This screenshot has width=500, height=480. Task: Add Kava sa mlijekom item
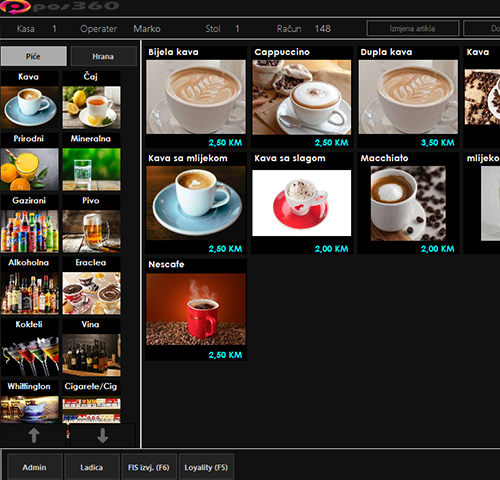click(x=196, y=203)
